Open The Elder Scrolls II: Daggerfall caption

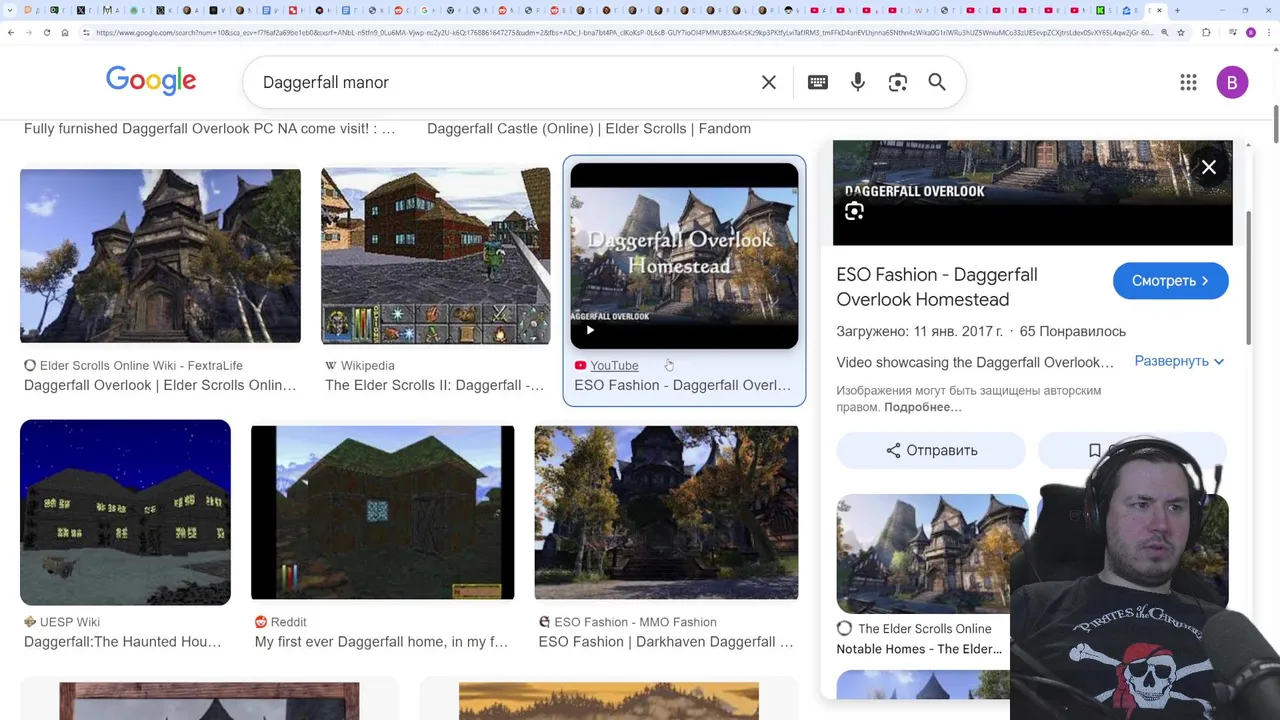tap(434, 385)
